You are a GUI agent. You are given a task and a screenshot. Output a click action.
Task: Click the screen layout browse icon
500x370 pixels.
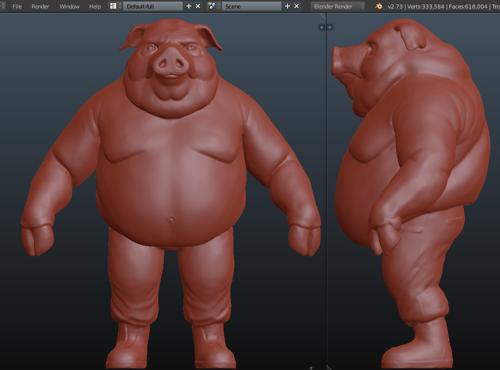pyautogui.click(x=114, y=6)
